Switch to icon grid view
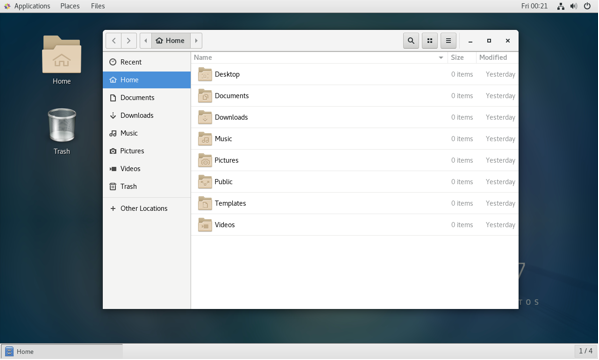Image resolution: width=599 pixels, height=360 pixels. tap(430, 41)
